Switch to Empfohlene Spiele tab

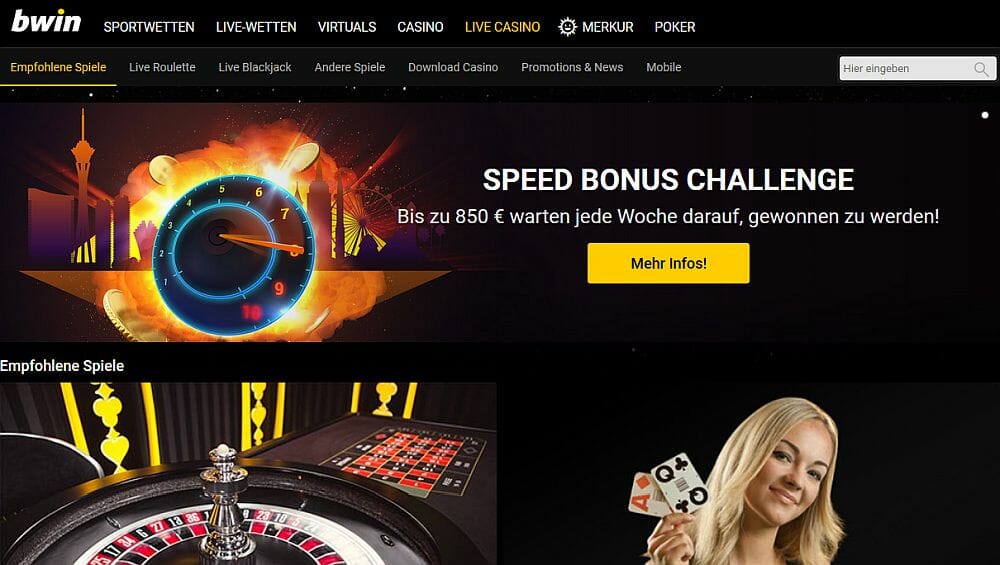tap(58, 67)
